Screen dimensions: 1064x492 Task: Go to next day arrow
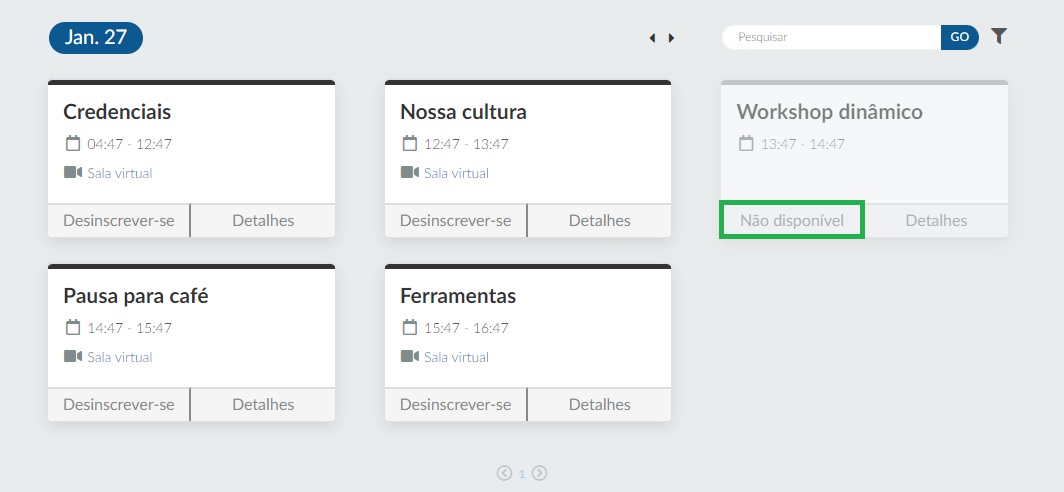671,38
